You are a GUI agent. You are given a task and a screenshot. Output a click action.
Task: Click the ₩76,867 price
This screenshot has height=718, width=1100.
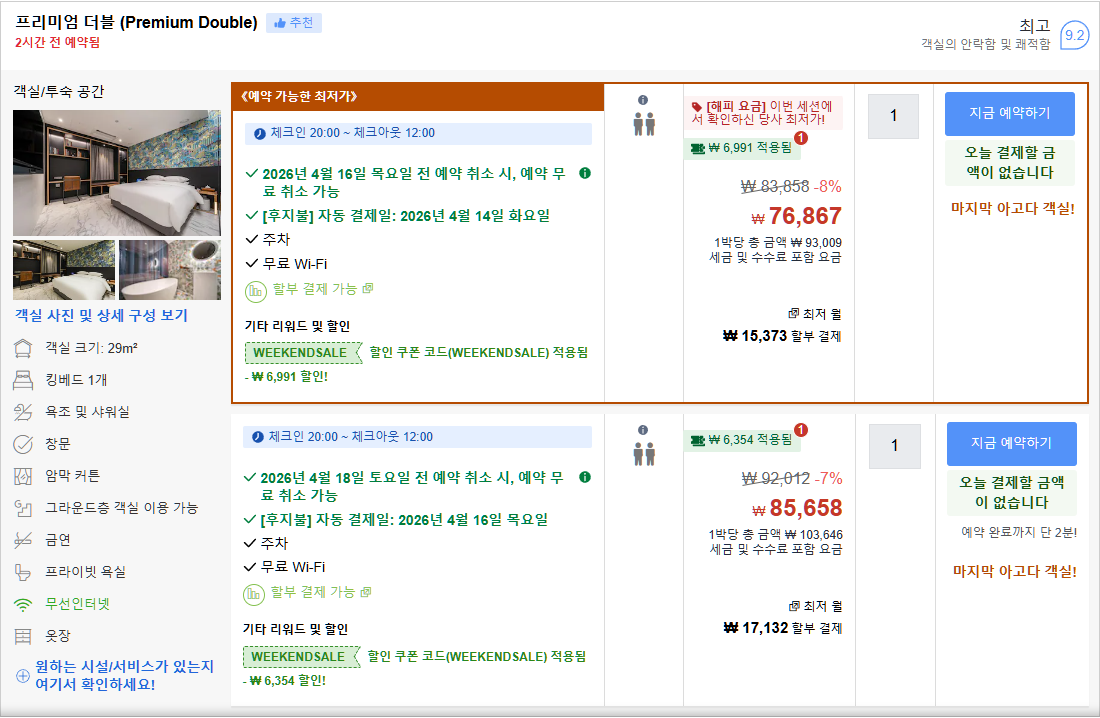point(796,216)
